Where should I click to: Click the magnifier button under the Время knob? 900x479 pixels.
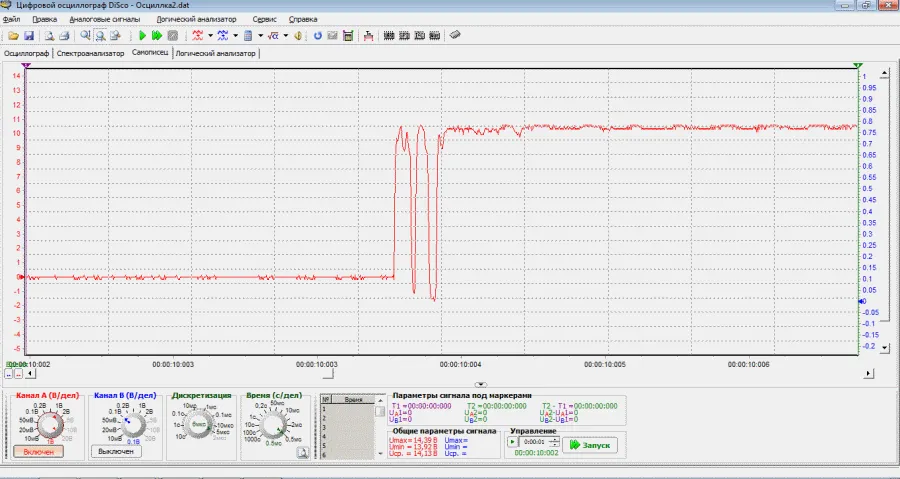tap(302, 453)
